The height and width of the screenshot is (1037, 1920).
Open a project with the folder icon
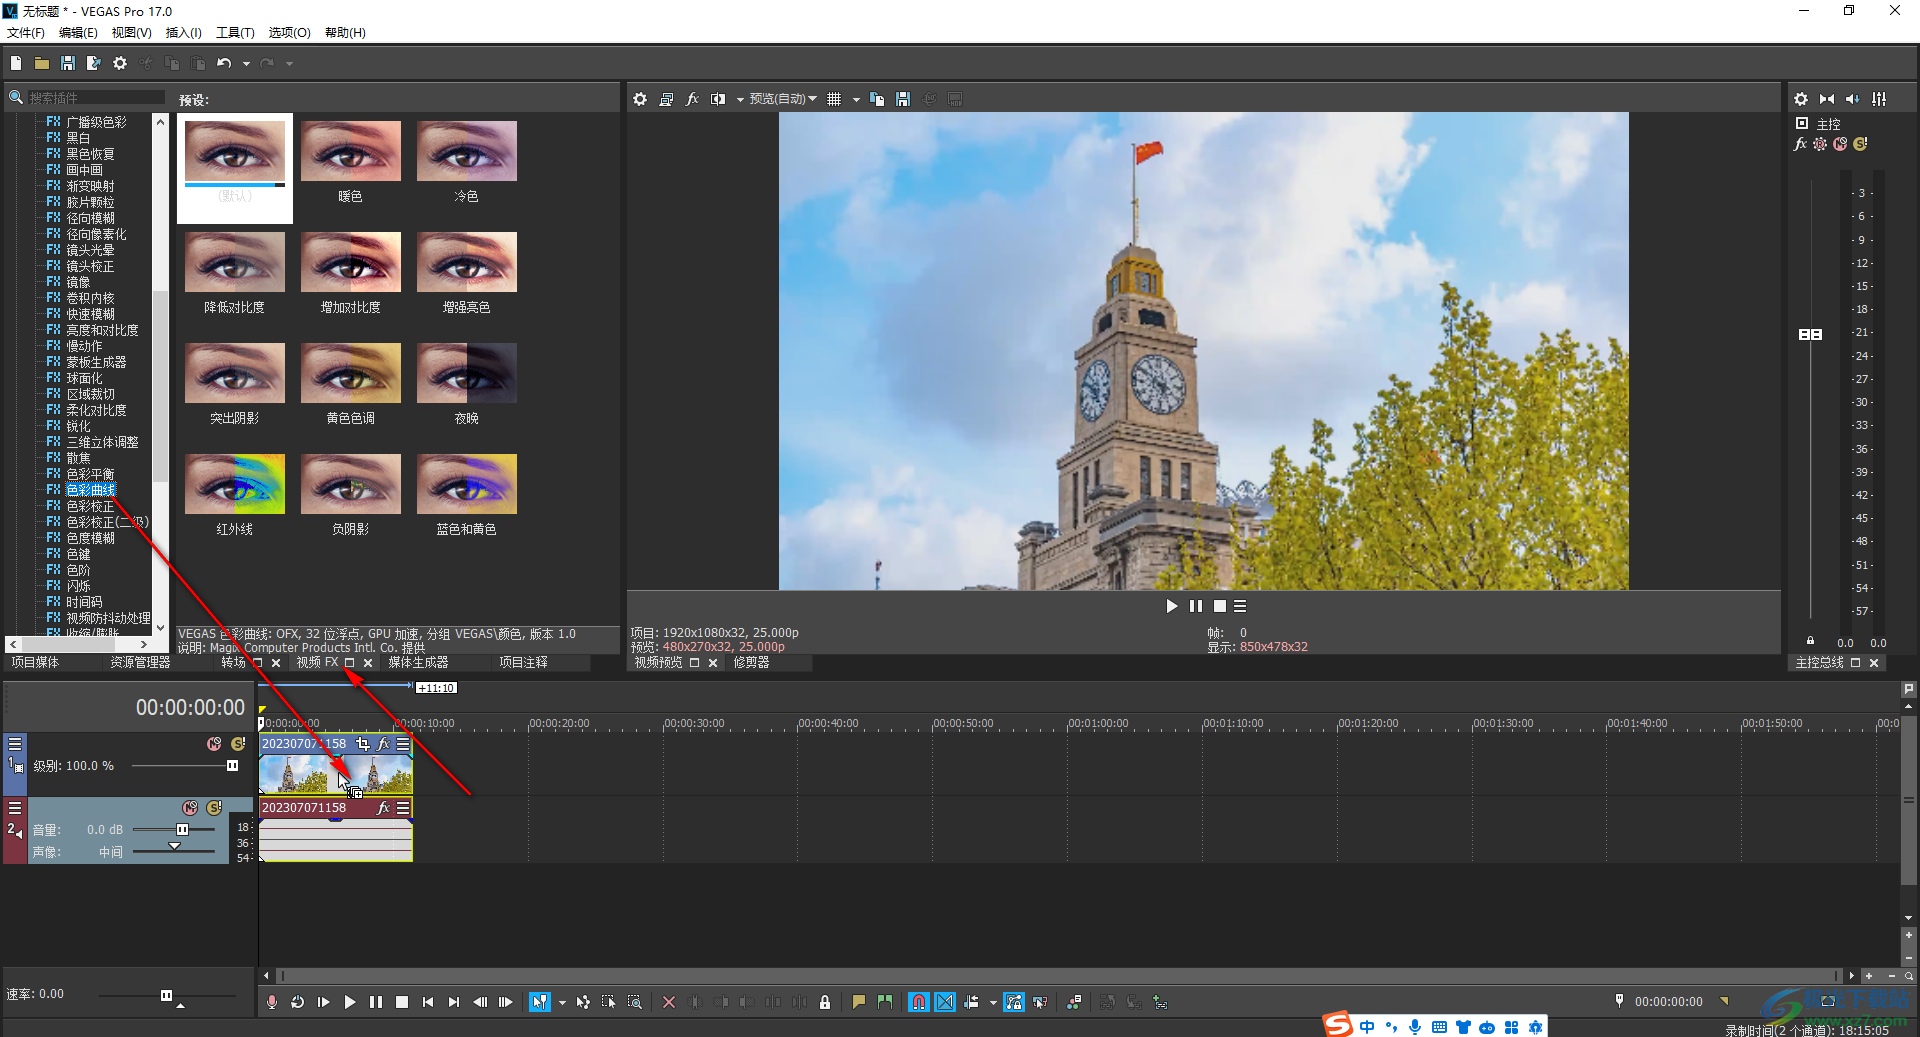pos(42,63)
